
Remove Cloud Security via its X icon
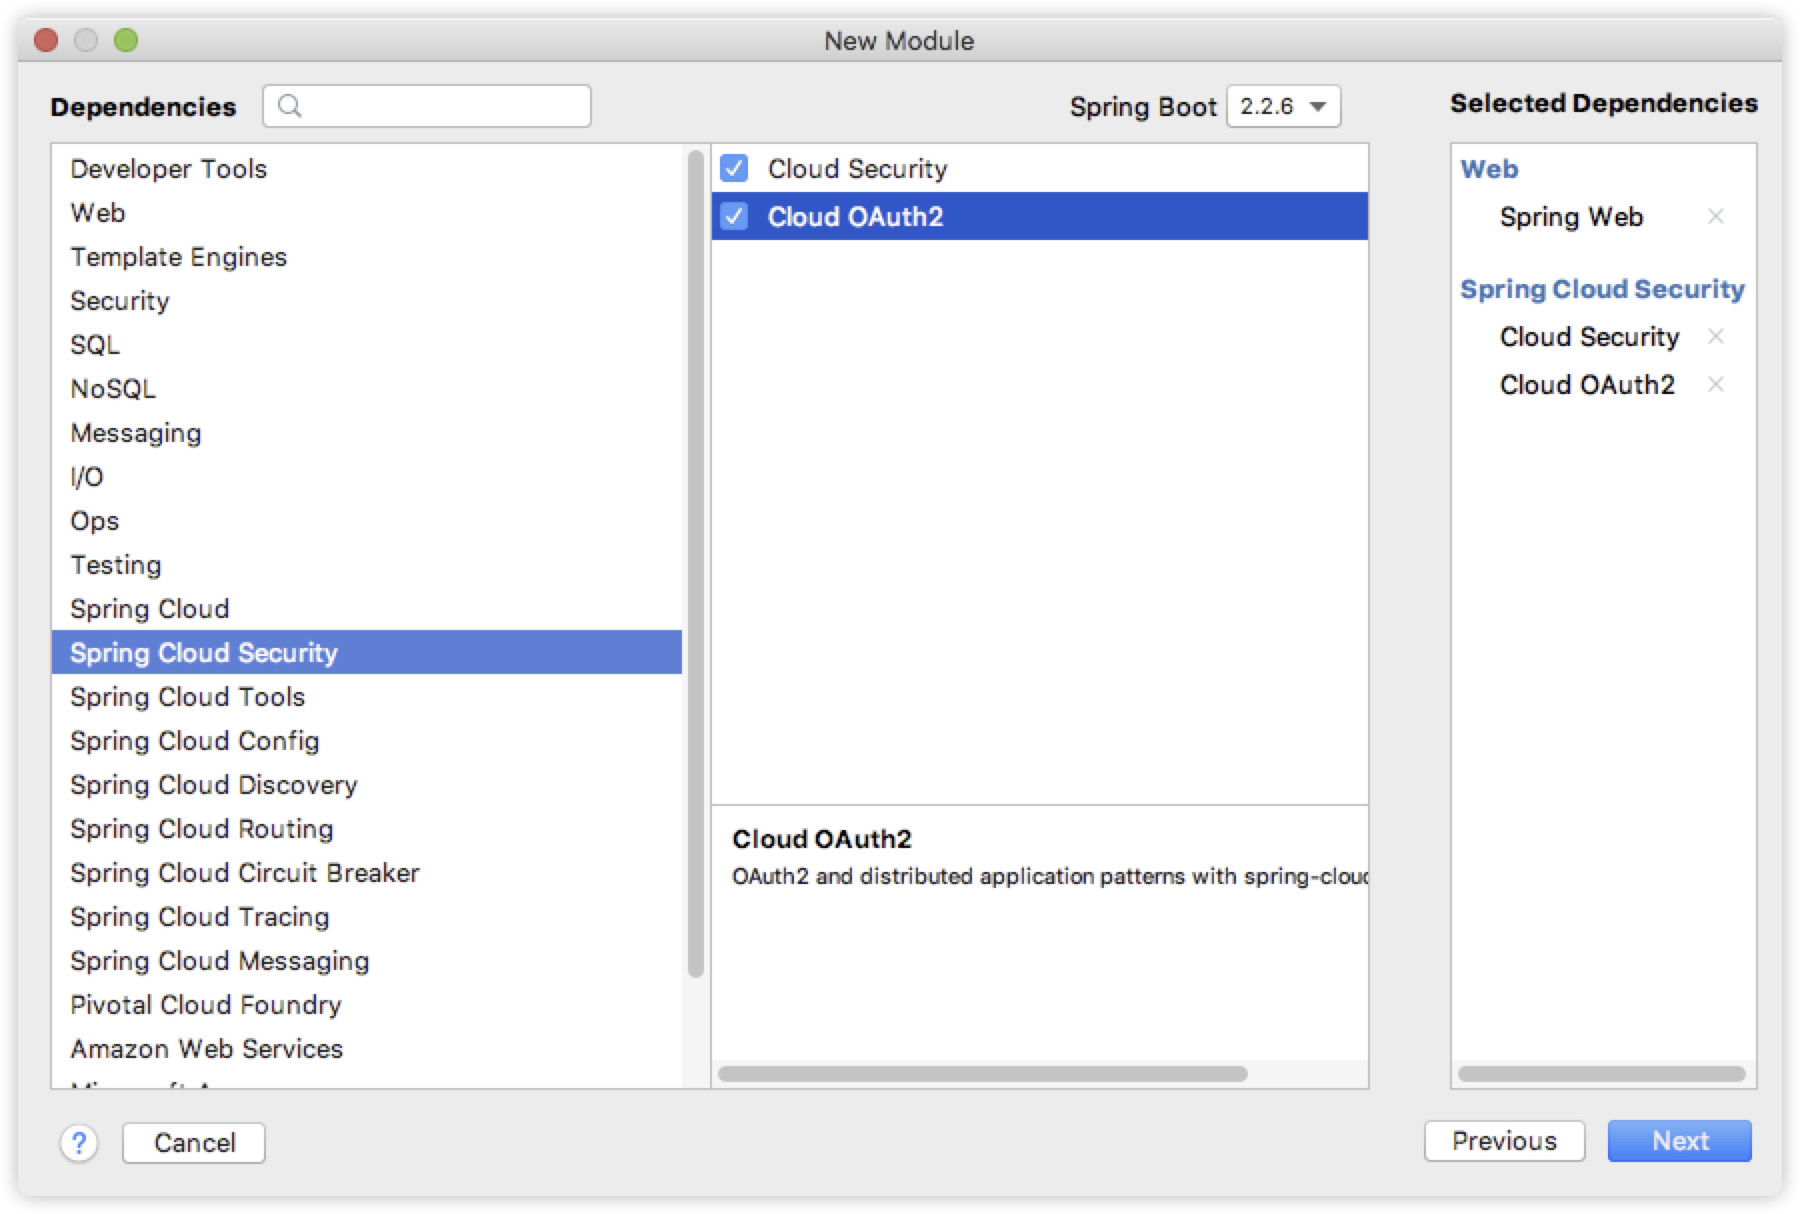(x=1717, y=337)
